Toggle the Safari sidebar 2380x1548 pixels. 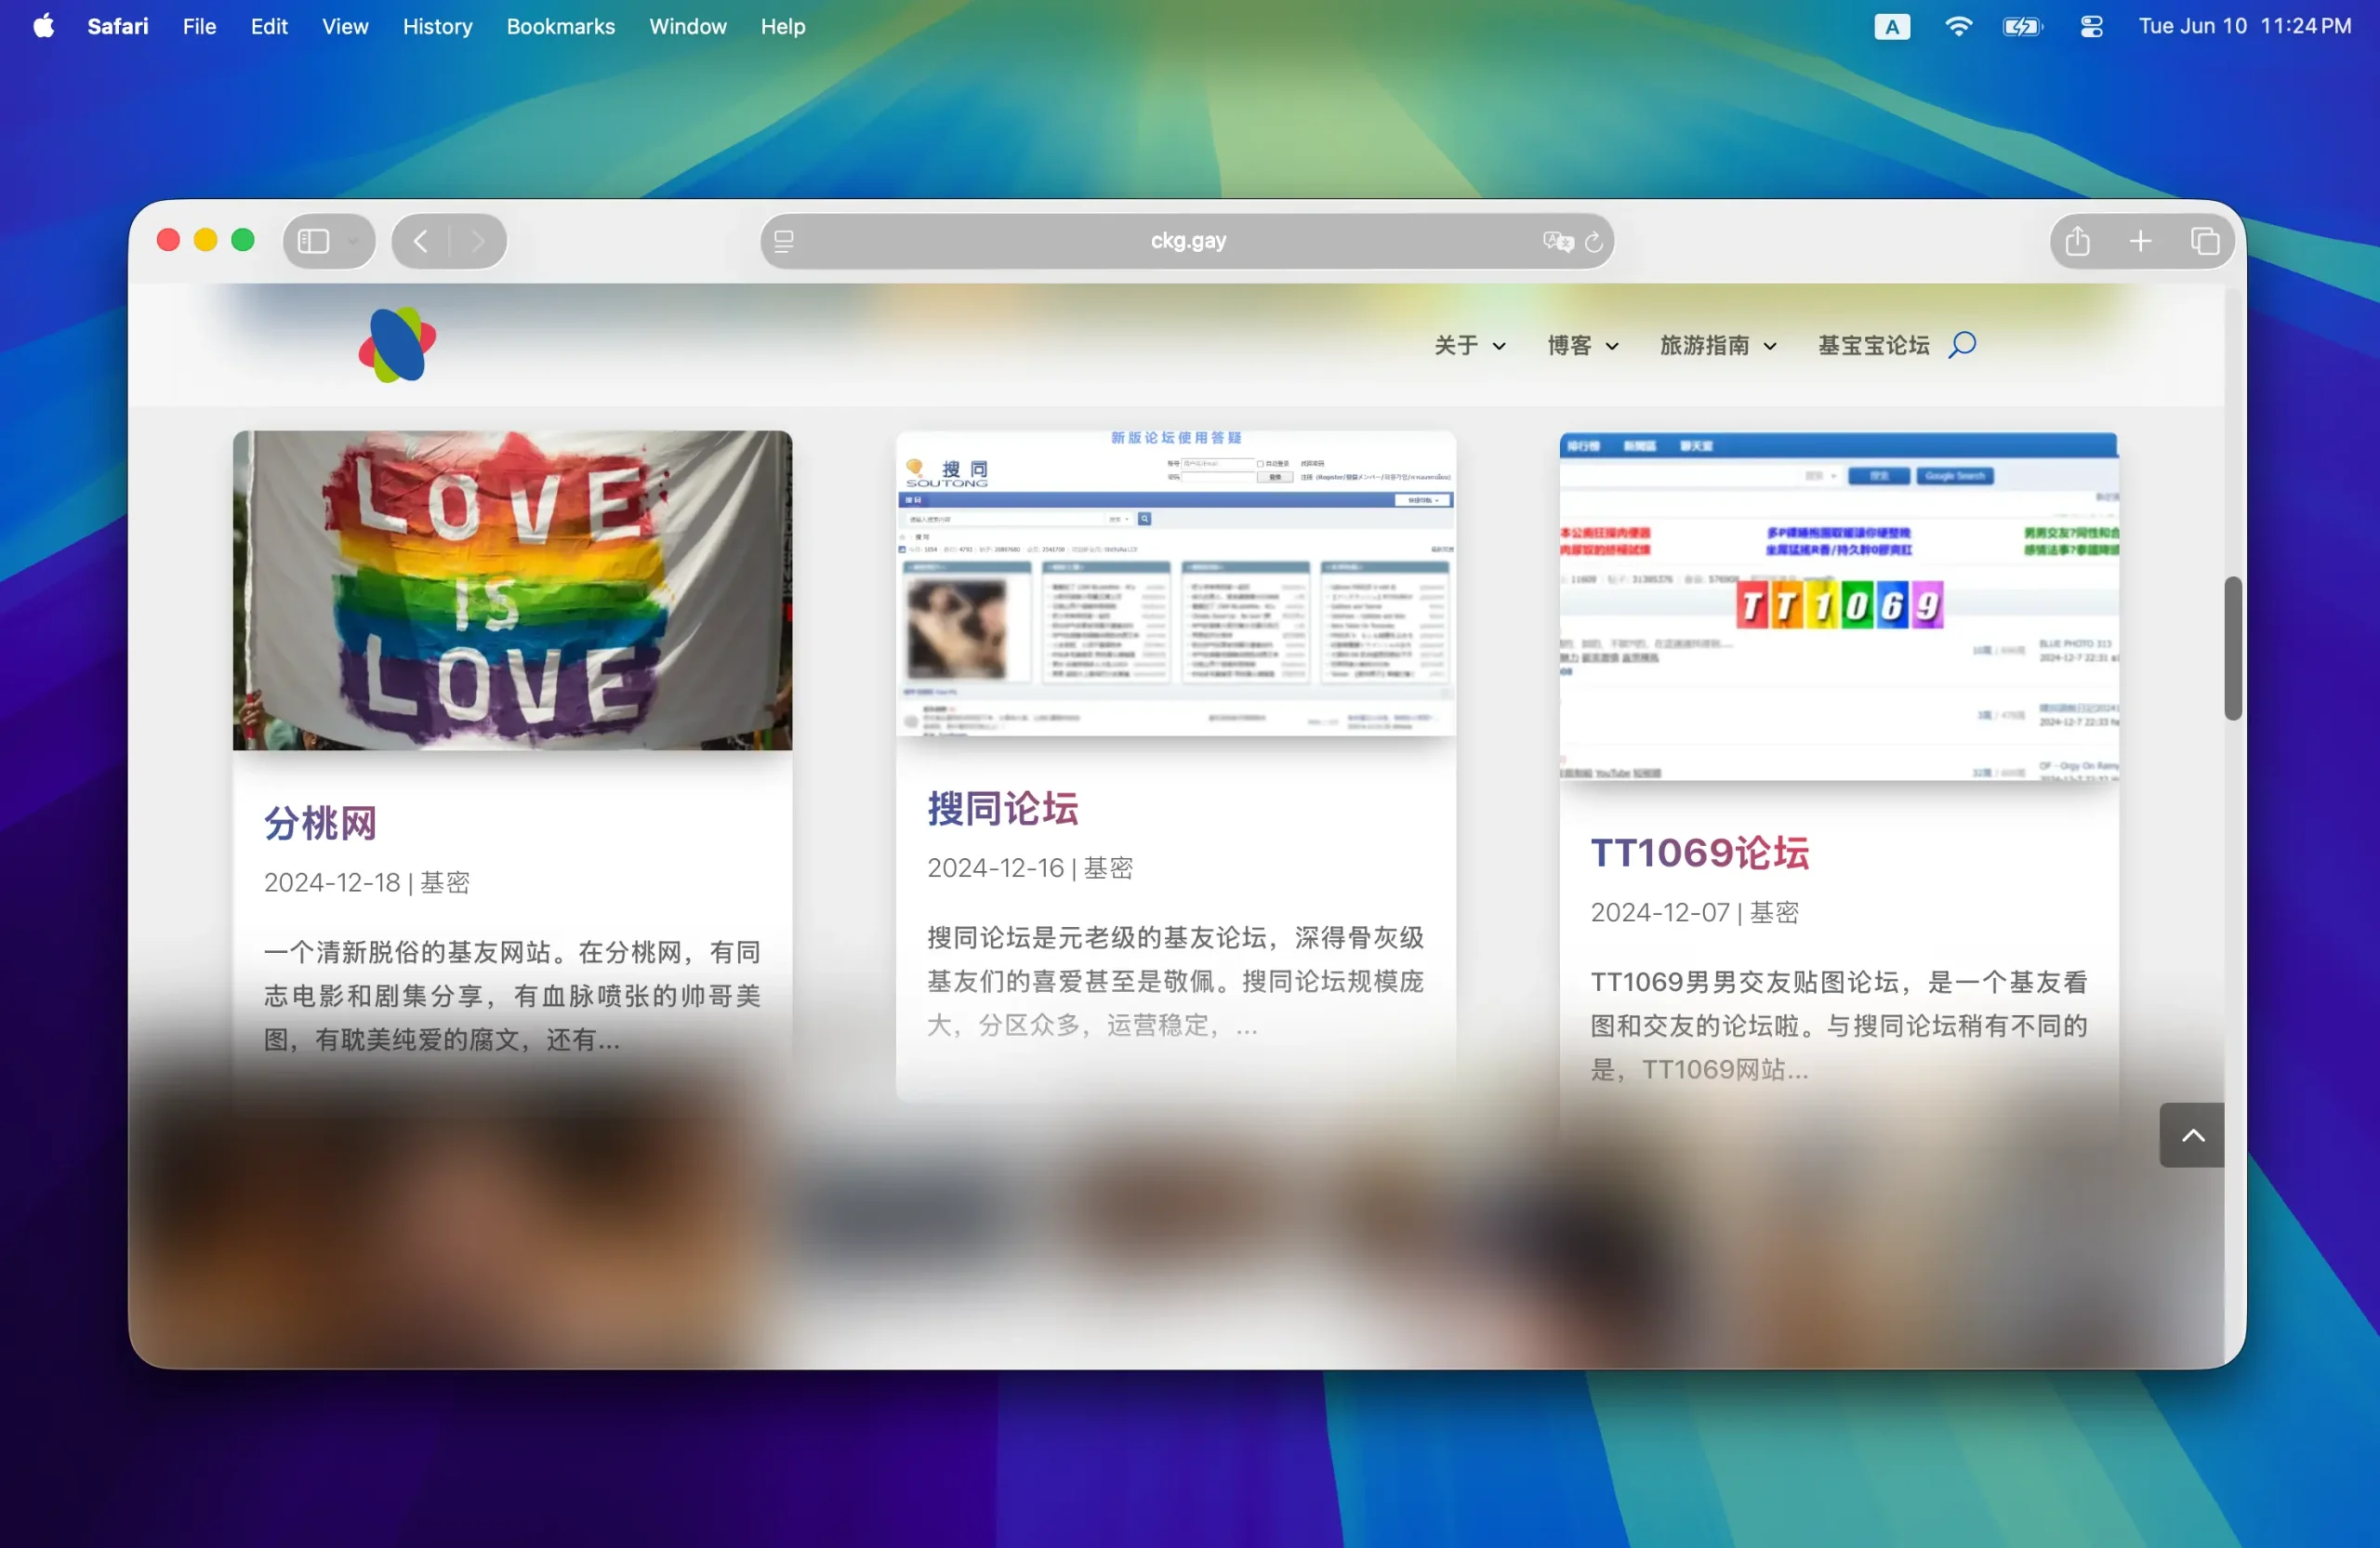(313, 240)
